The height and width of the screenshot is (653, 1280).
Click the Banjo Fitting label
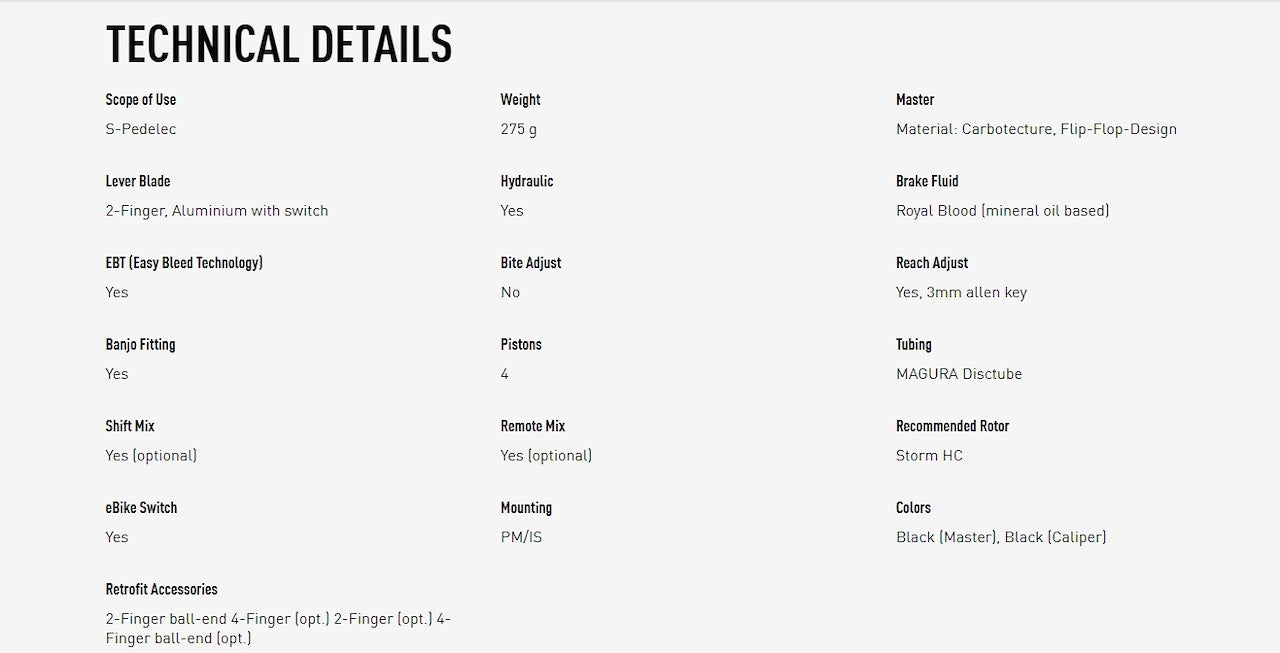(140, 345)
